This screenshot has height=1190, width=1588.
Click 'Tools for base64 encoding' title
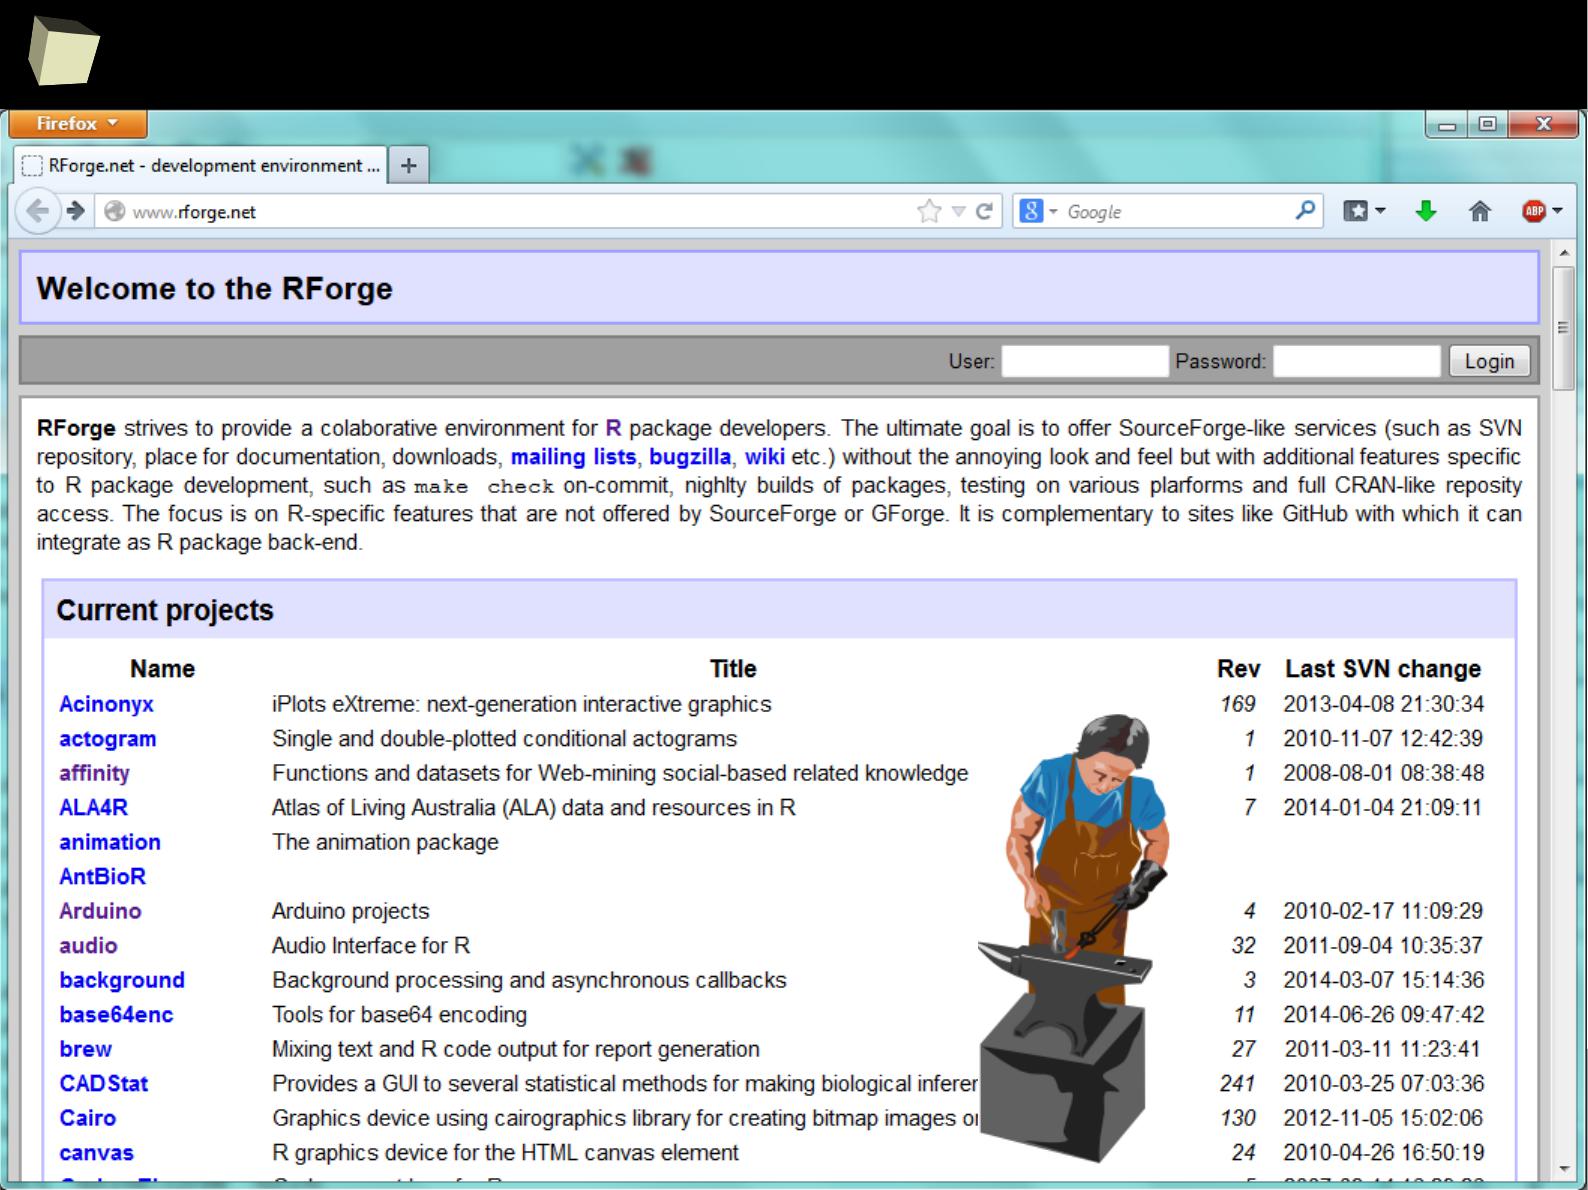(x=399, y=1014)
